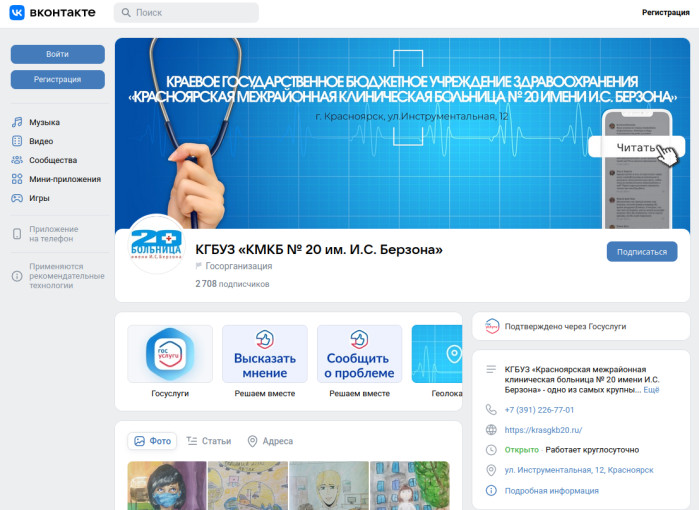This screenshot has width=699, height=510.
Task: Open Музыка via its note icon
Action: pyautogui.click(x=17, y=122)
